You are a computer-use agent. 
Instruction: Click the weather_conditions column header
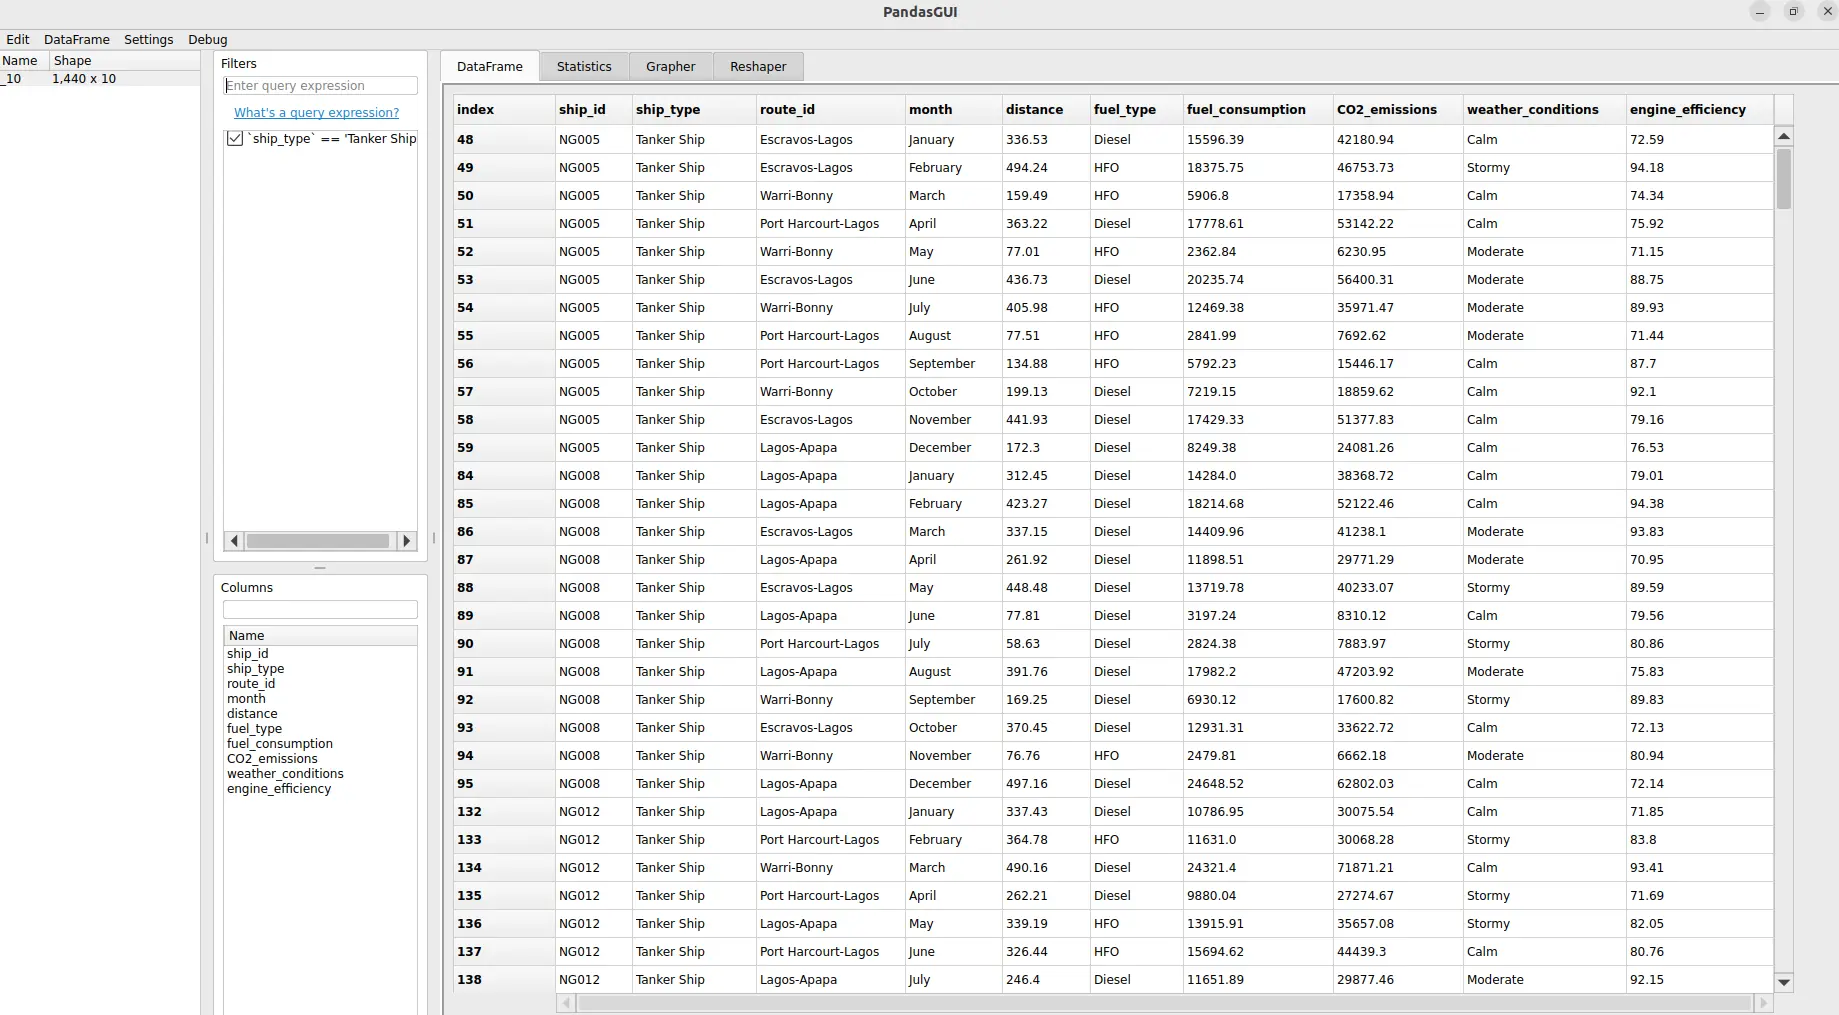(x=1545, y=110)
